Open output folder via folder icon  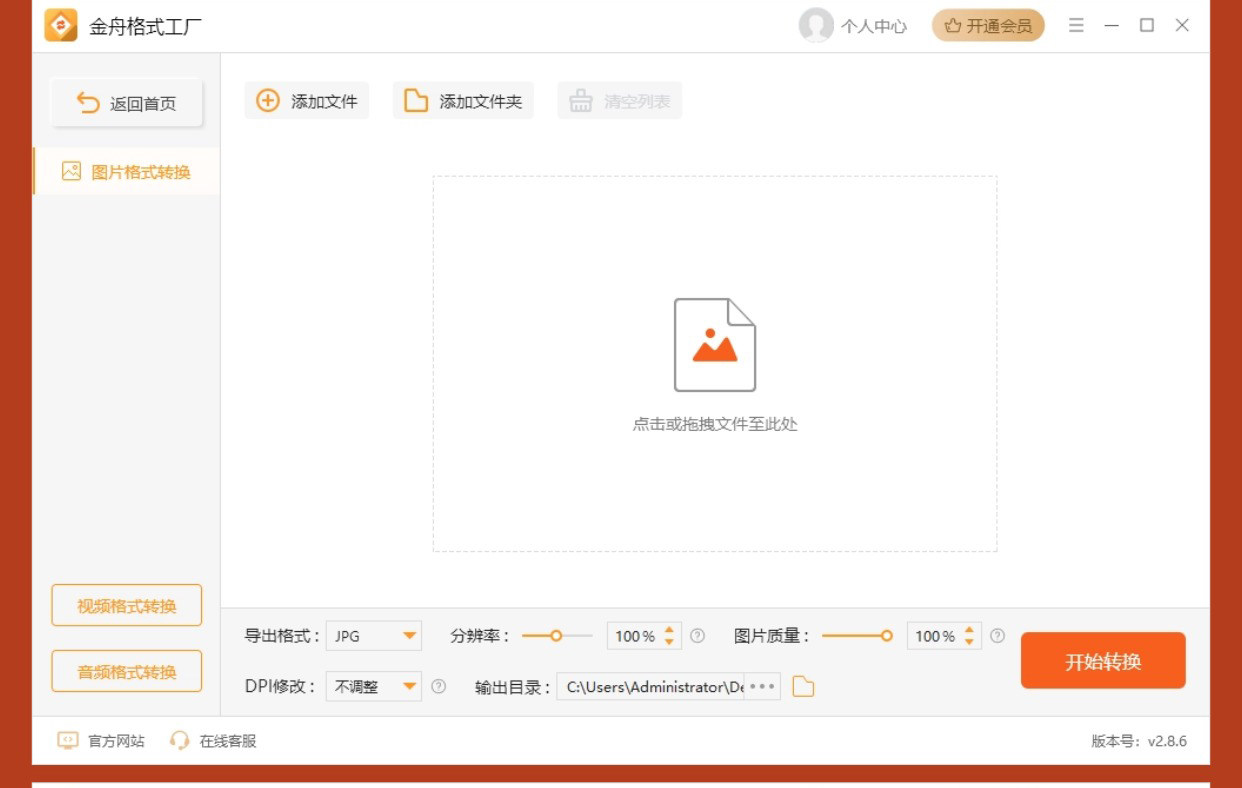pyautogui.click(x=803, y=687)
